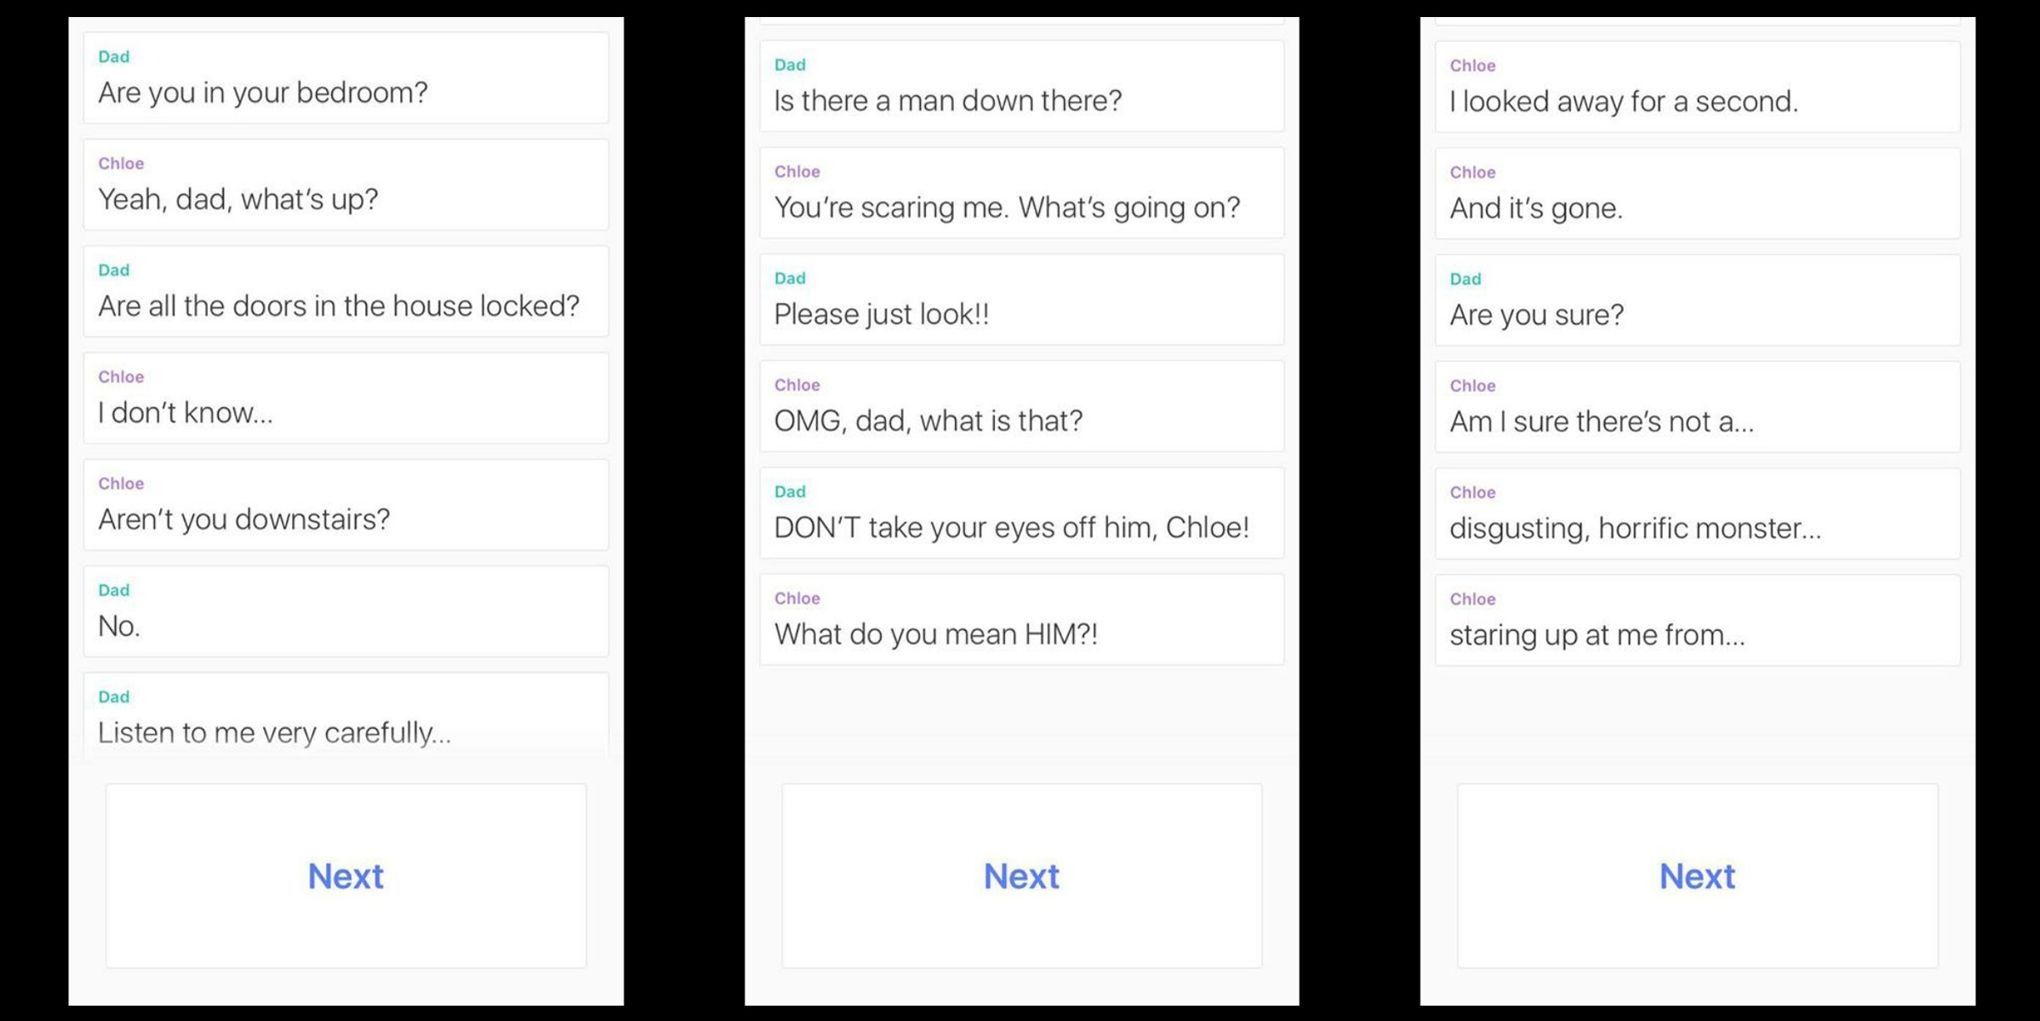Select message 'What do you mean HIM?!'

coord(1022,619)
